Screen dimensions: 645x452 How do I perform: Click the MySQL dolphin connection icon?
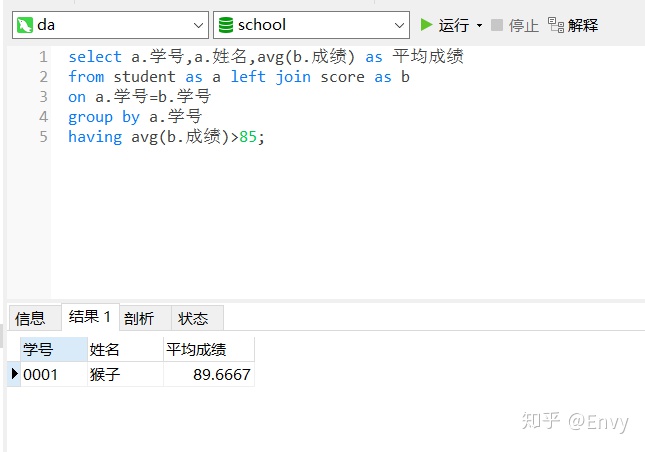tap(24, 25)
